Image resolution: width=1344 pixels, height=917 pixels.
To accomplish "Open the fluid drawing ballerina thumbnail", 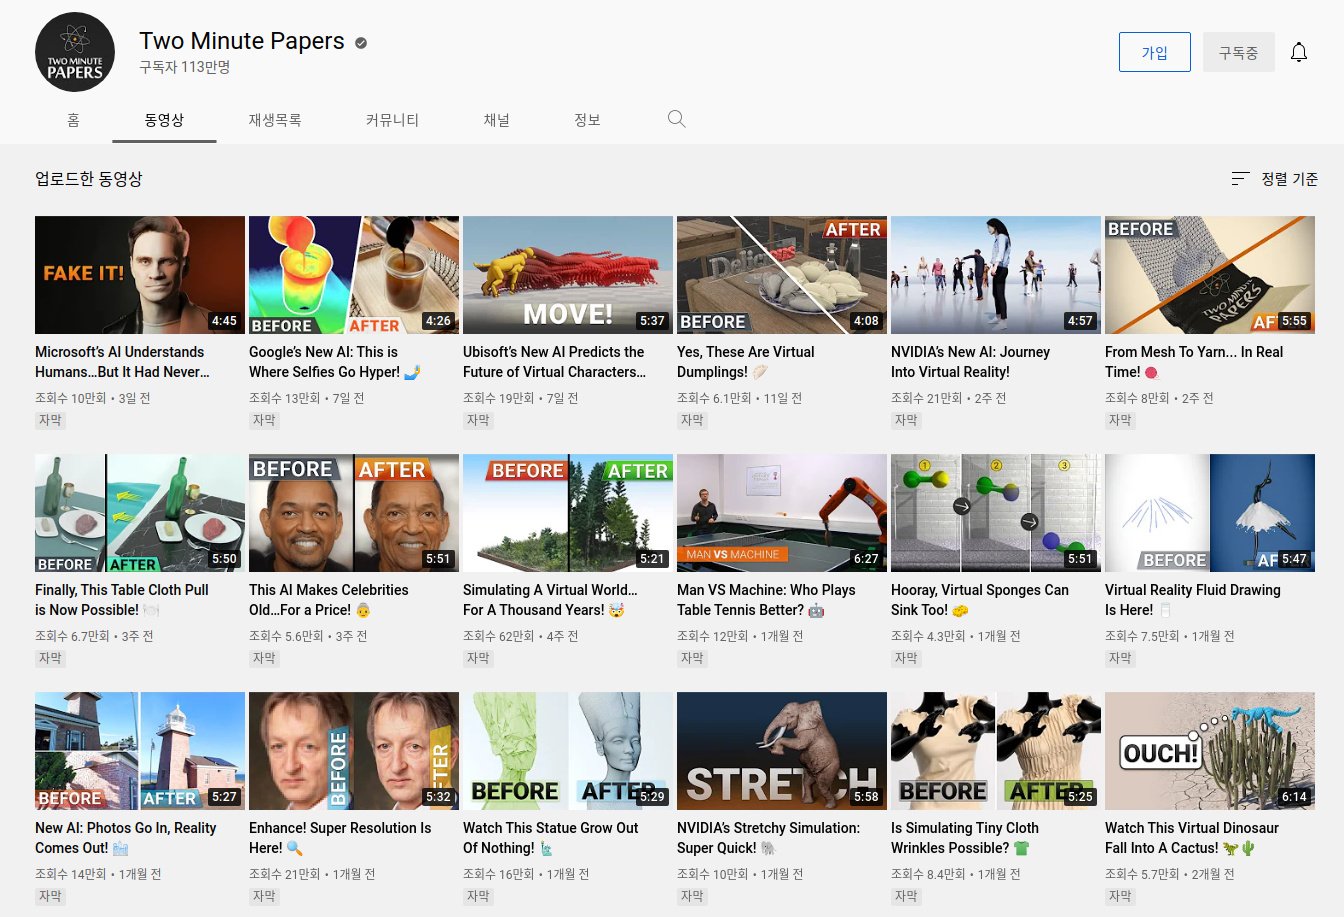I will [x=1210, y=513].
